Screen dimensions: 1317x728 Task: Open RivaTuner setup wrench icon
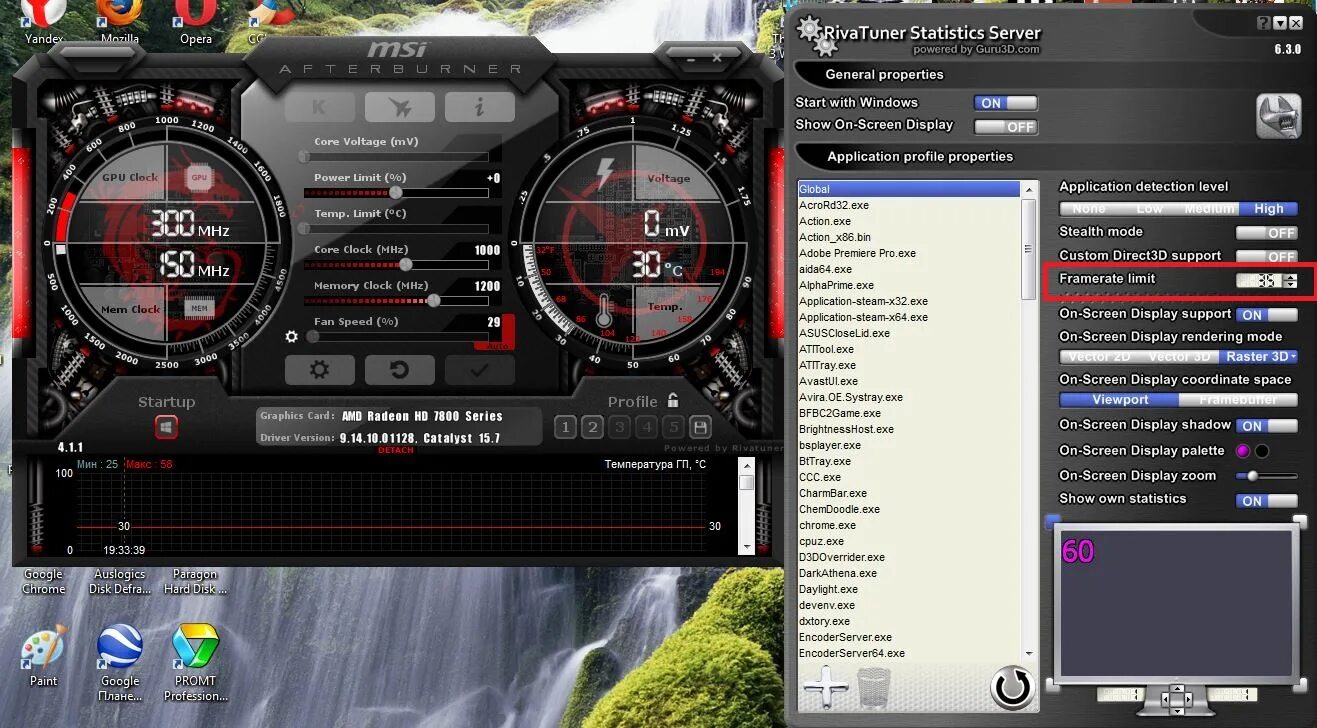pos(1279,116)
